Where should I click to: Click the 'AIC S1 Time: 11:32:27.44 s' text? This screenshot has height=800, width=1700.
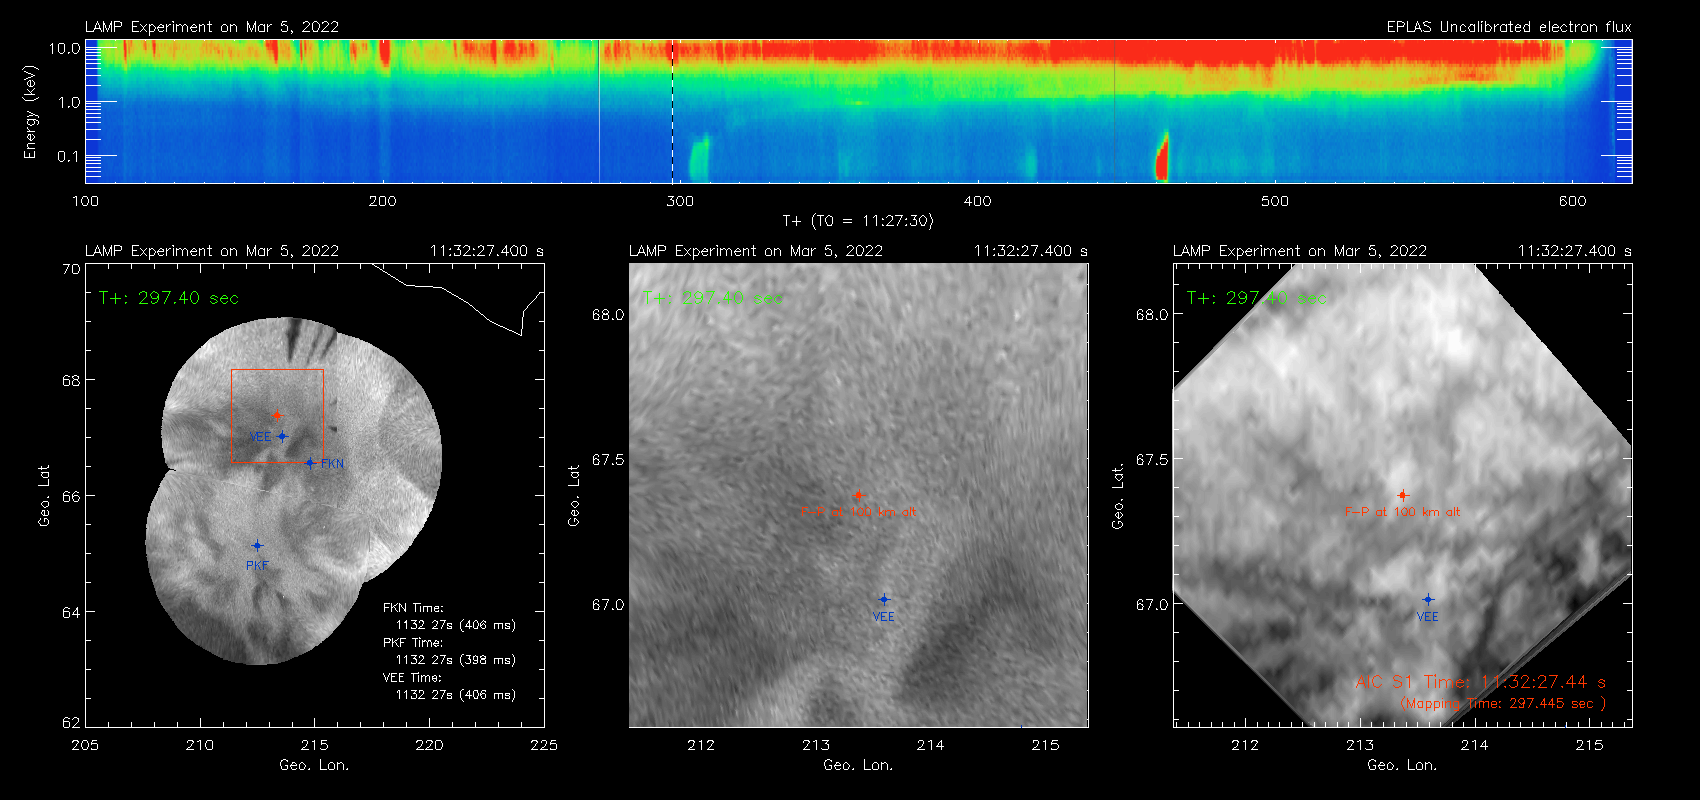(x=1480, y=682)
